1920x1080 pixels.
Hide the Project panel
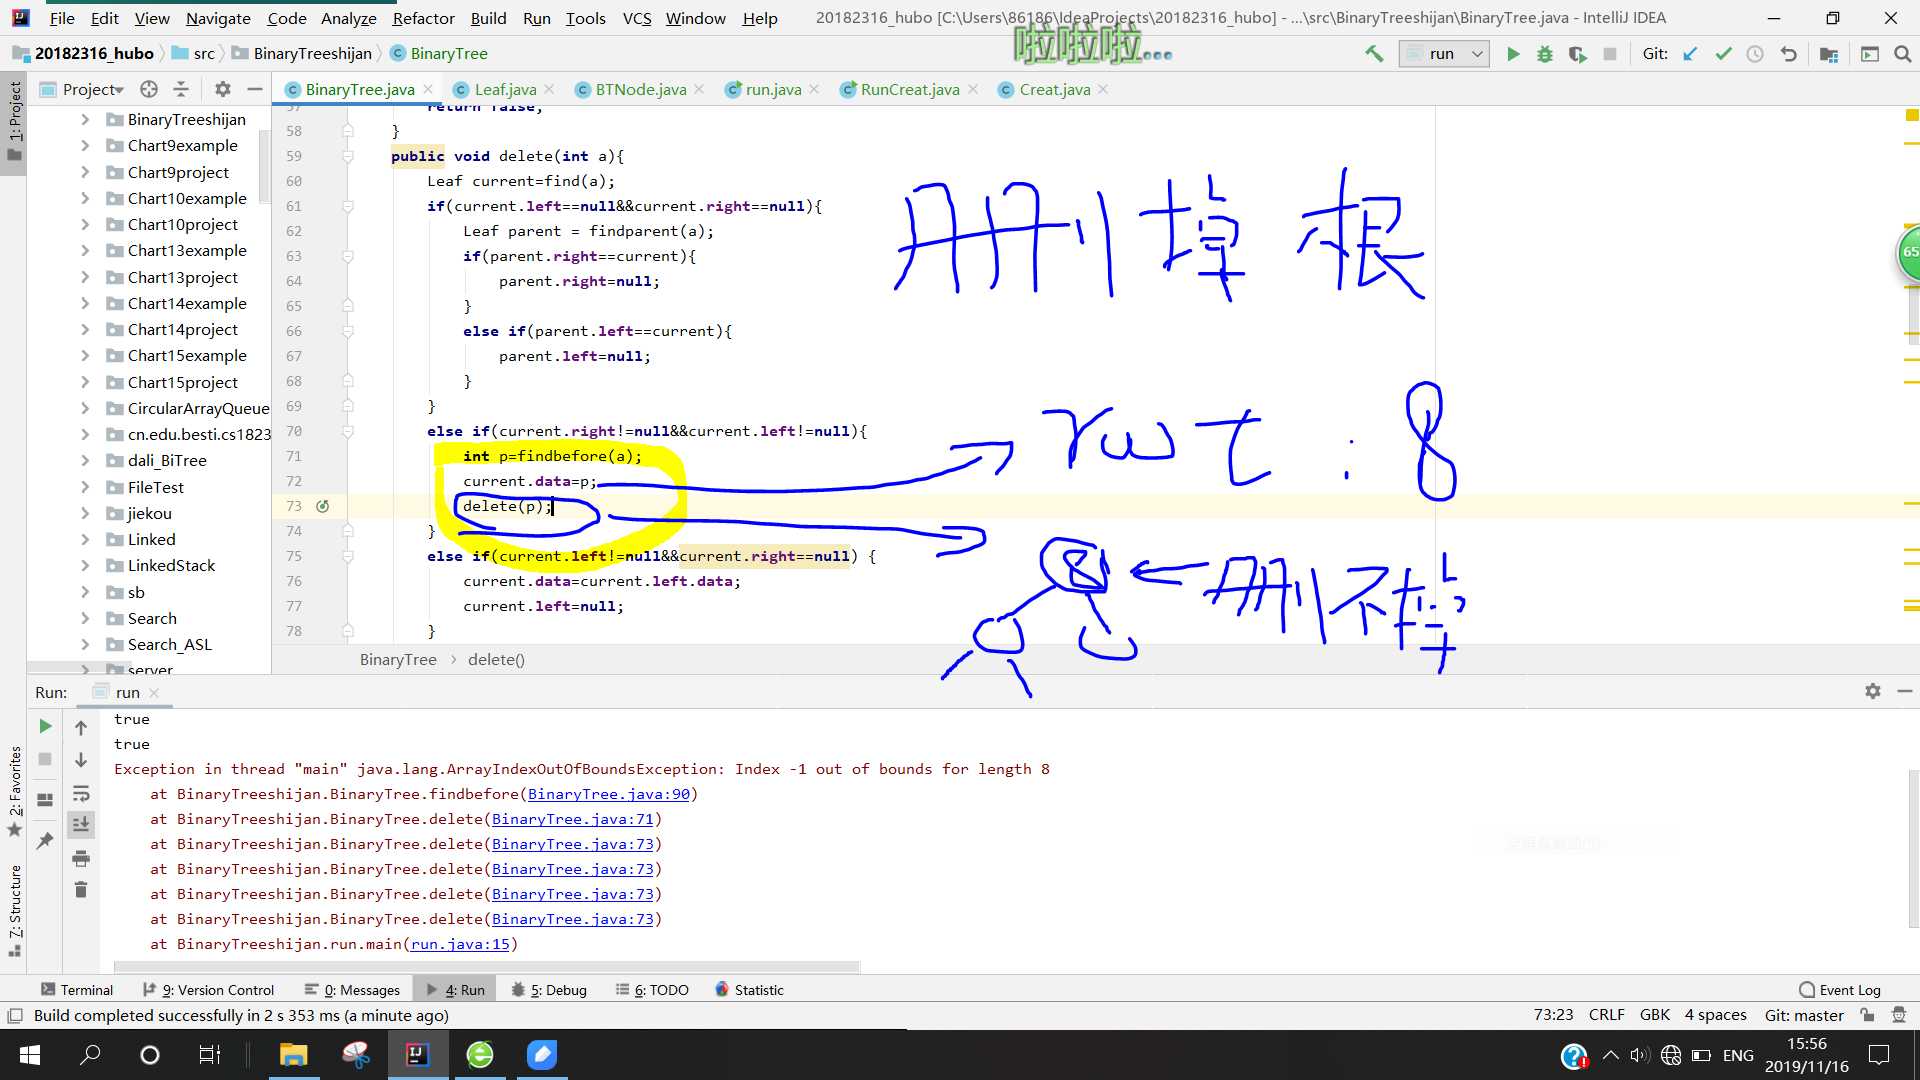(255, 89)
